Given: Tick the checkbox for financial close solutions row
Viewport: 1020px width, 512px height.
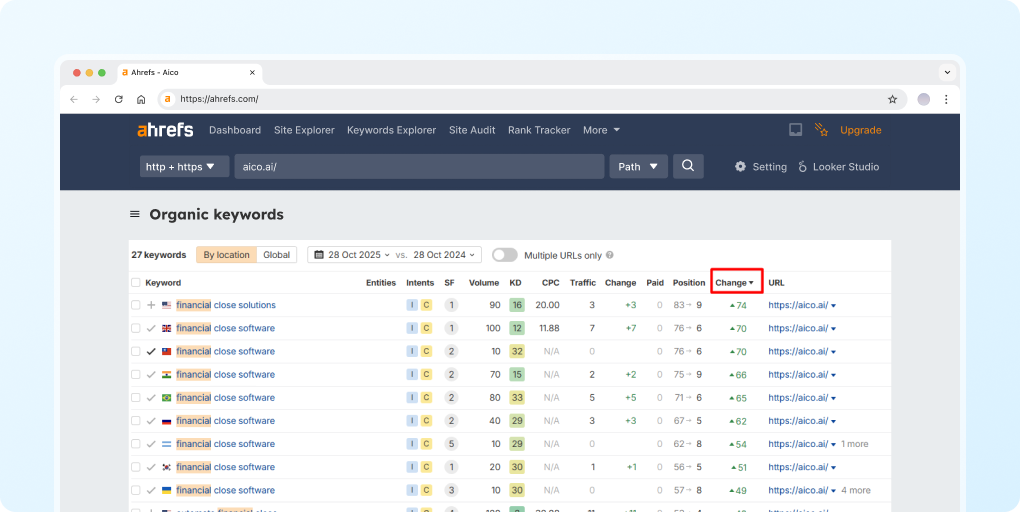Looking at the screenshot, I should pyautogui.click(x=136, y=305).
